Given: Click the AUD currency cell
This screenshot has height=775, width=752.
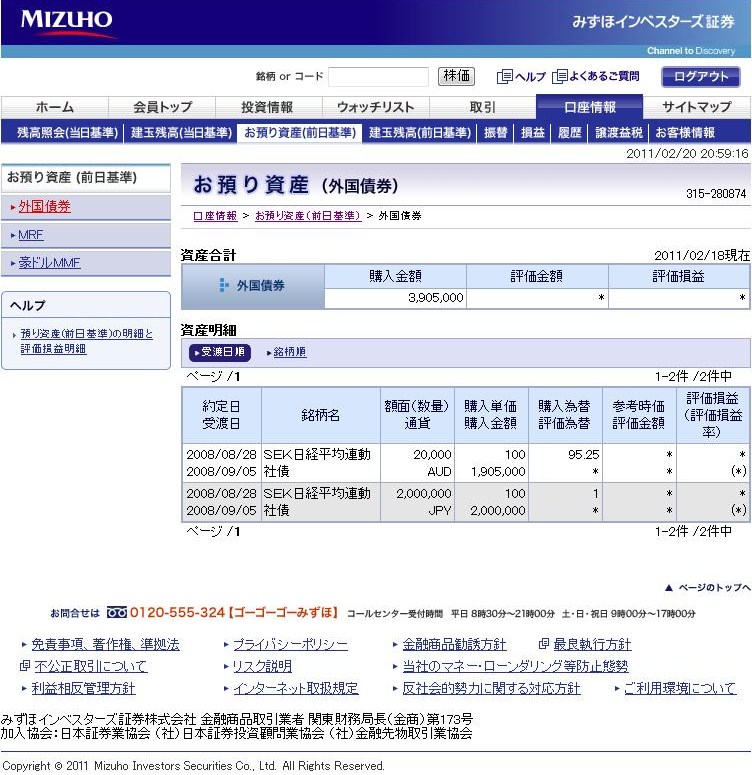Looking at the screenshot, I should coord(440,472).
